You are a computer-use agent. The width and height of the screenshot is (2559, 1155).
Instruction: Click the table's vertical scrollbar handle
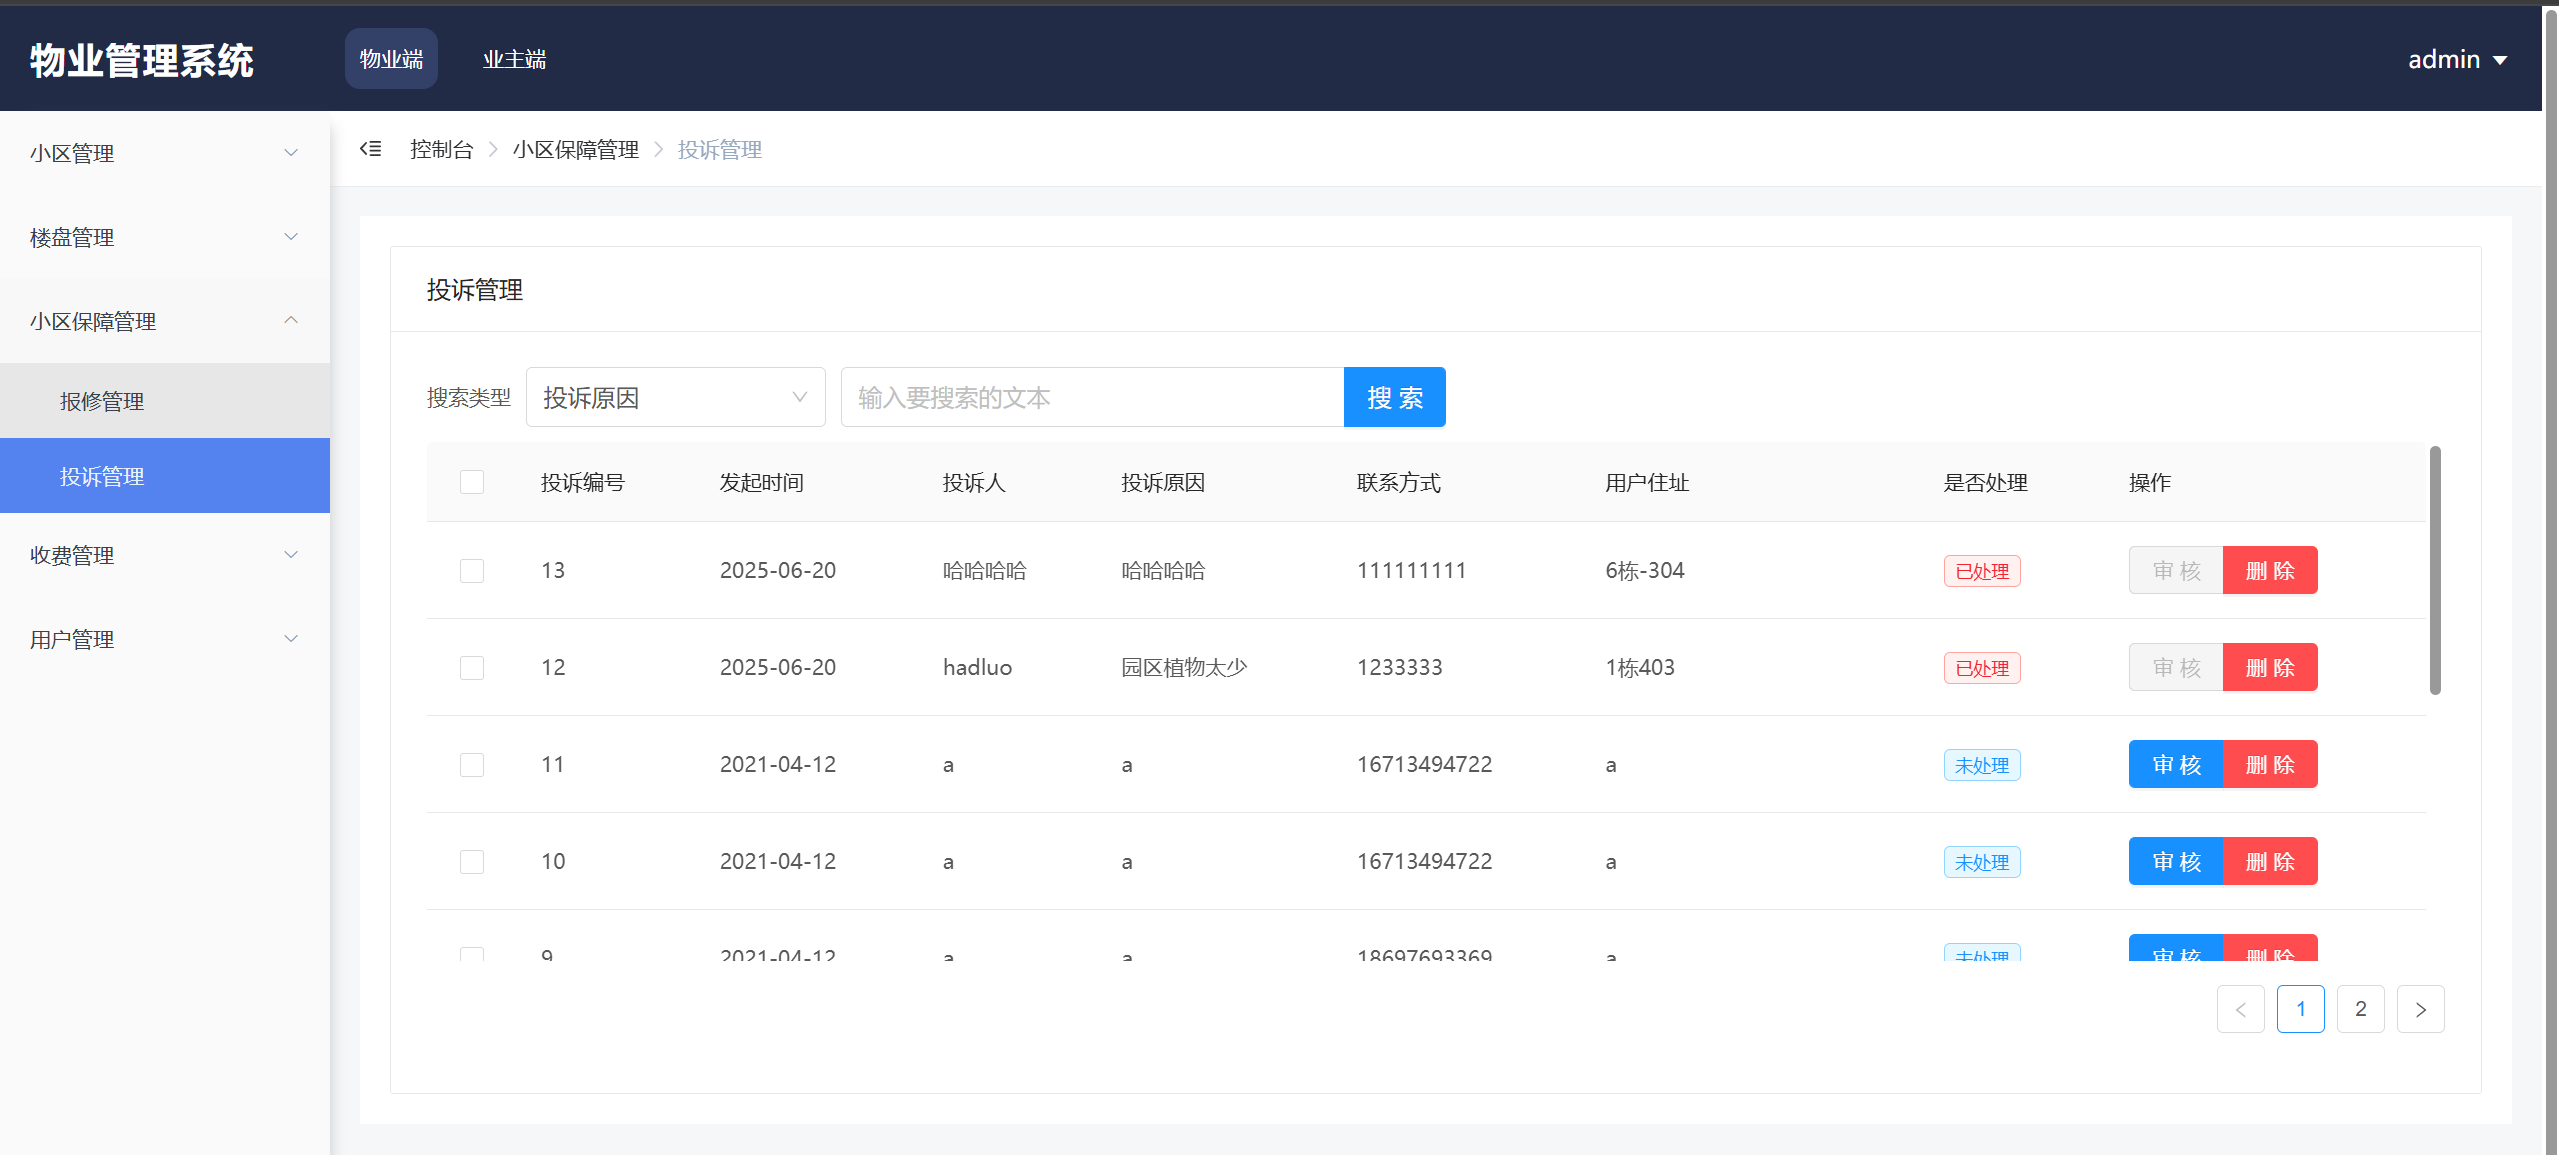point(2435,570)
